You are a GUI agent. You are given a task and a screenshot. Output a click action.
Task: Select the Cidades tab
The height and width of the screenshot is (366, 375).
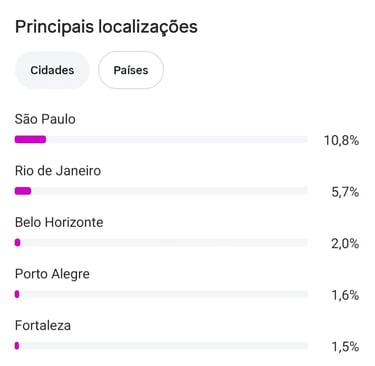52,70
